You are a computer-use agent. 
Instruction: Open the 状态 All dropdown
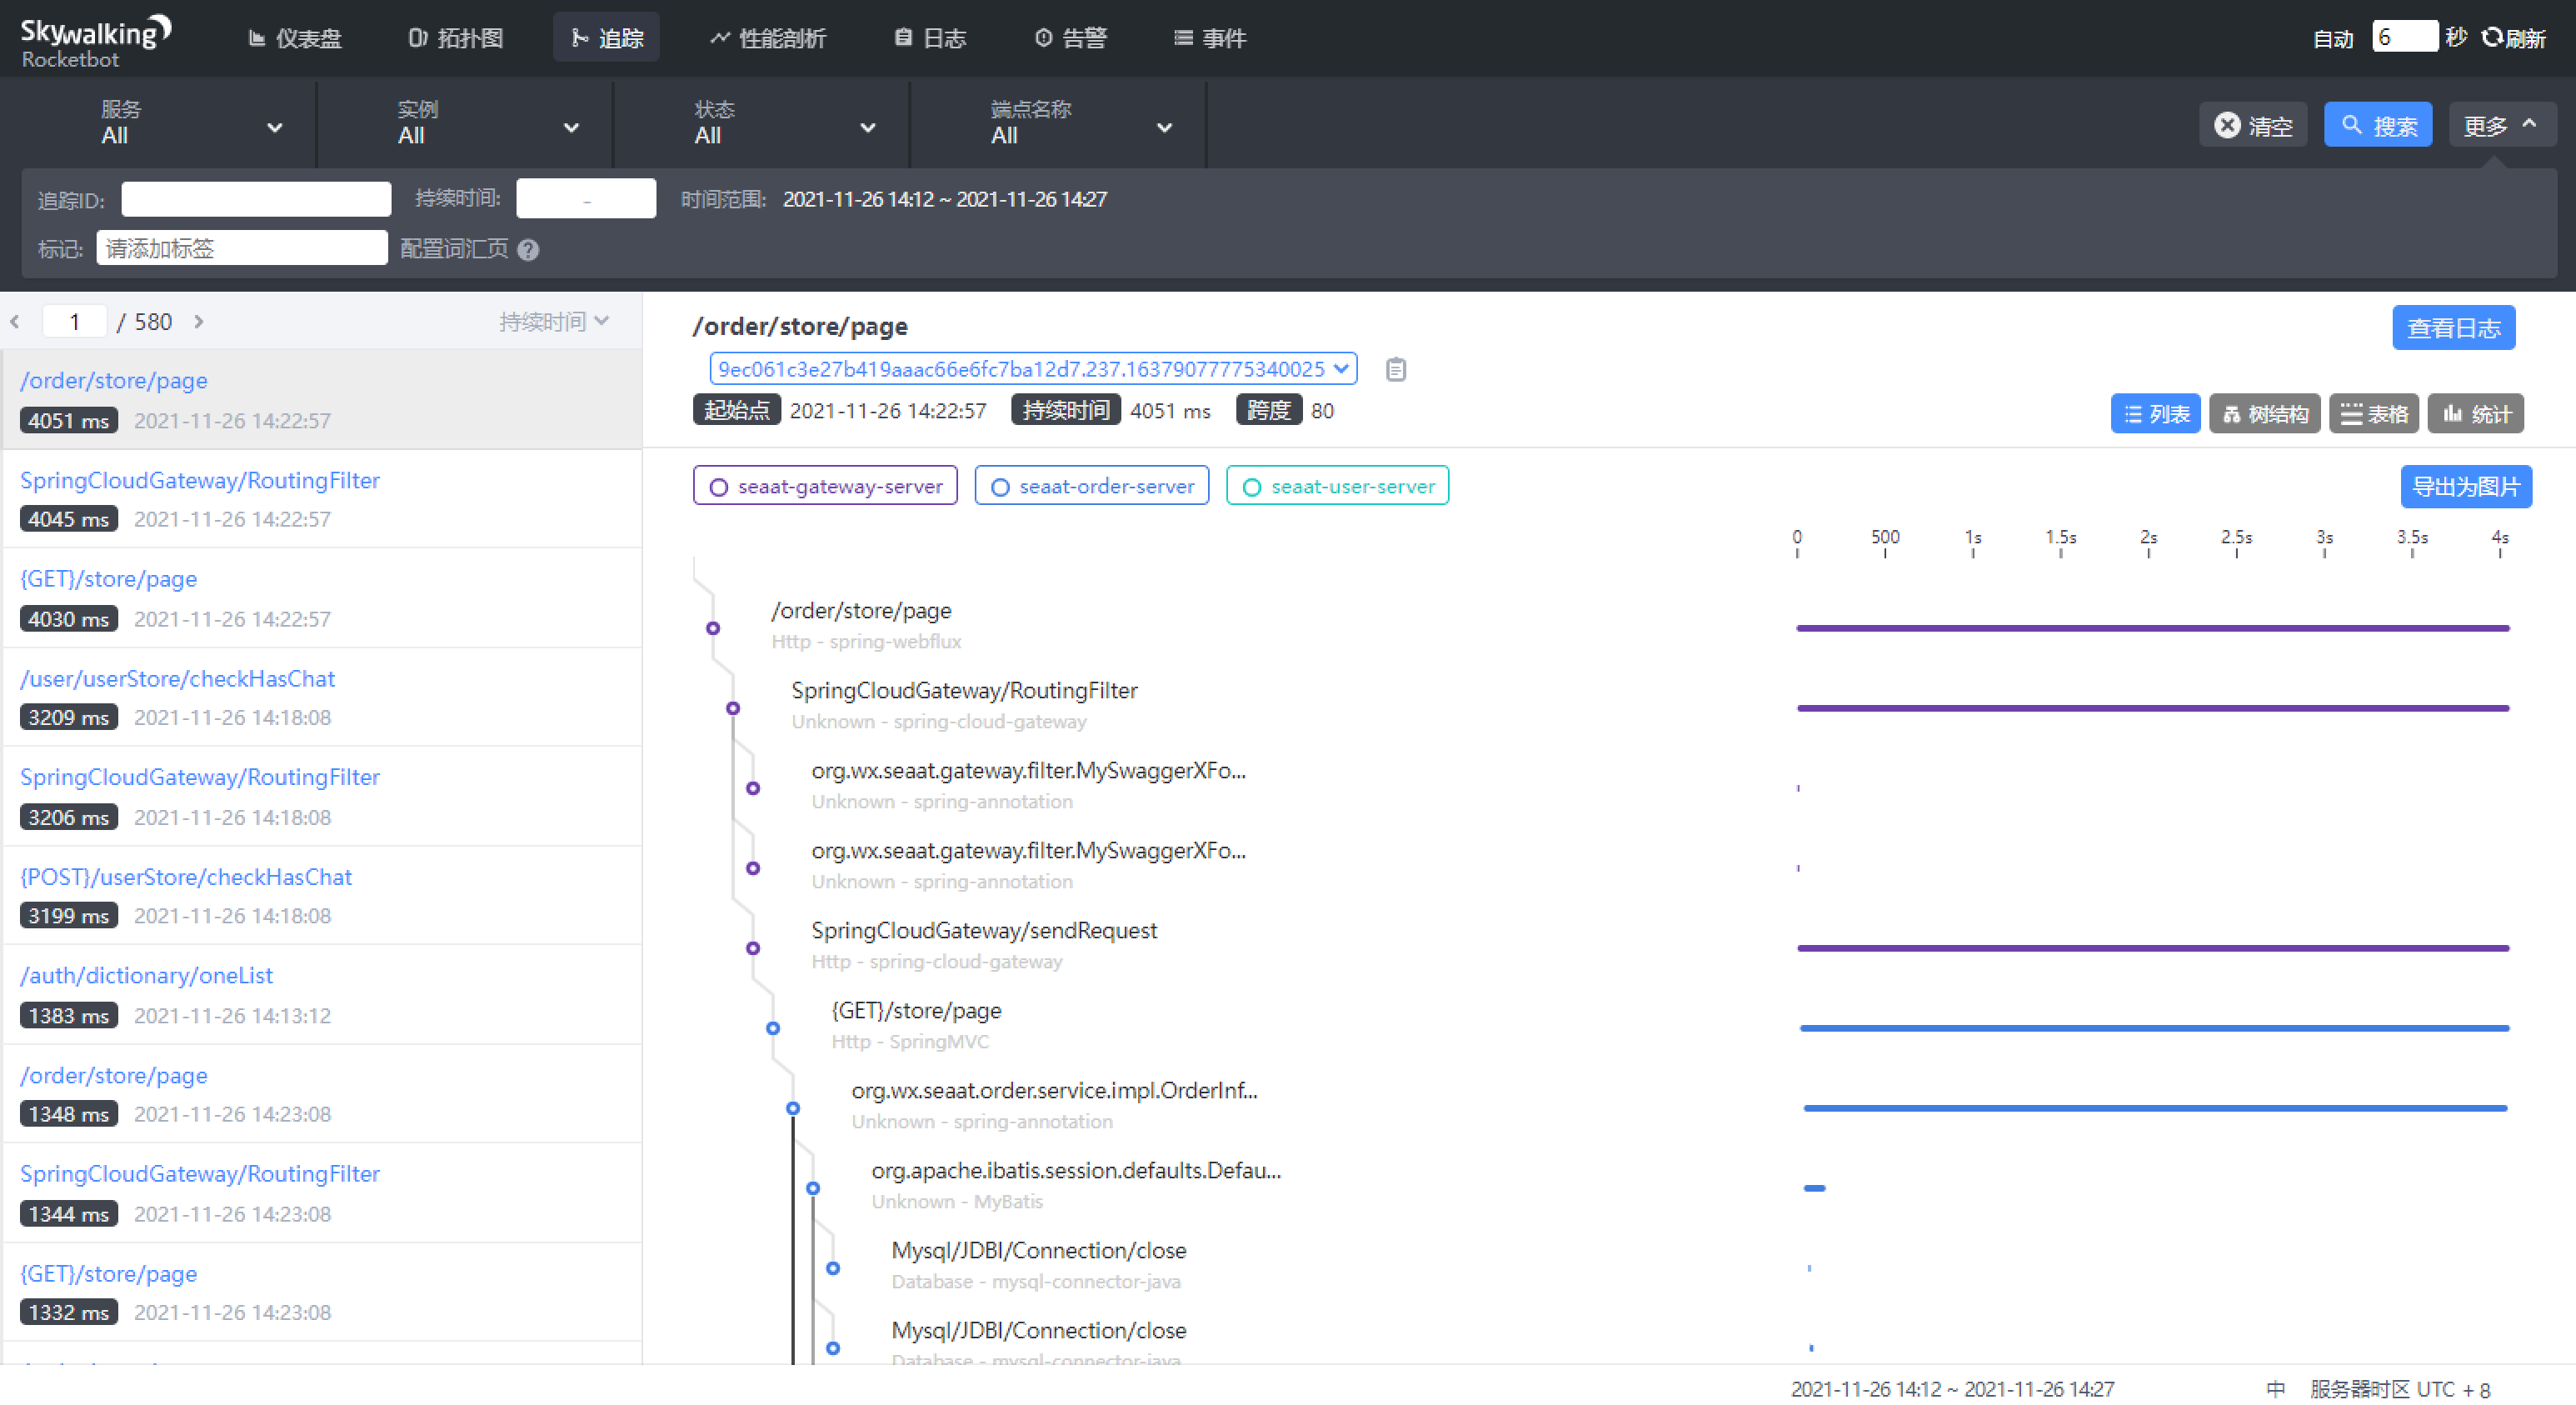pos(762,124)
